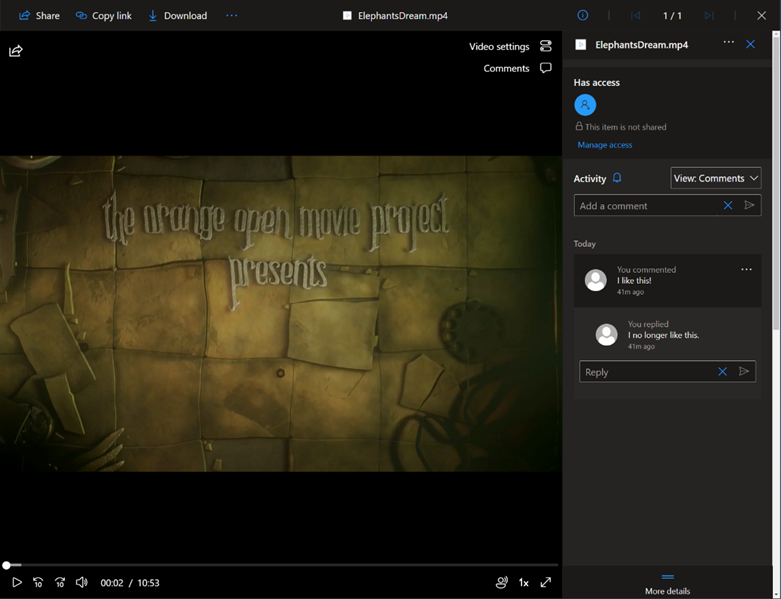Play the ElephantsDream video
Viewport: 781px width, 599px height.
(x=16, y=582)
